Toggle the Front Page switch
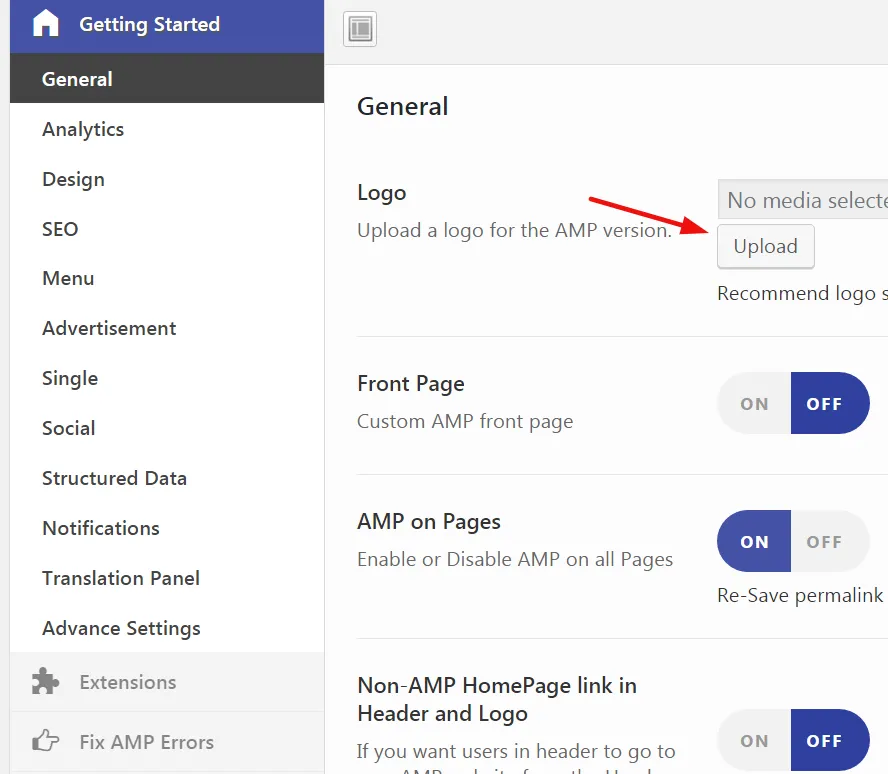 [x=793, y=403]
